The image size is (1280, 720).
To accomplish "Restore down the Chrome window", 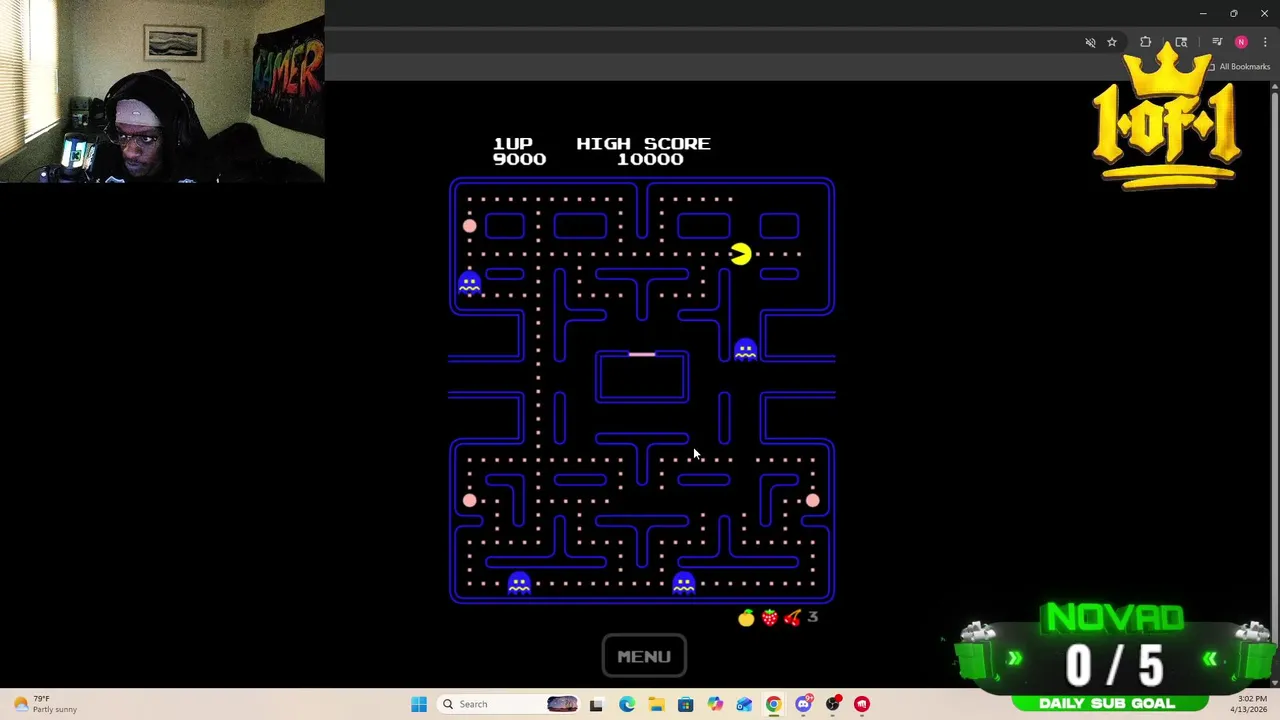I will [1234, 13].
